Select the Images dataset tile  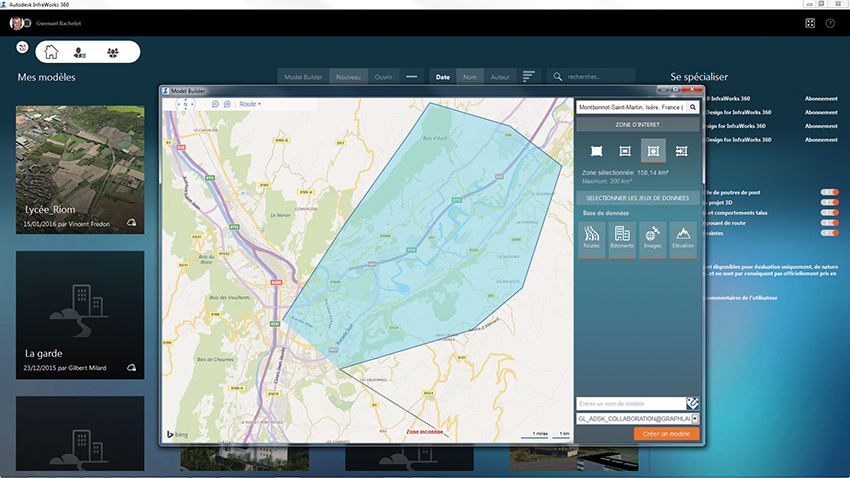tap(652, 240)
